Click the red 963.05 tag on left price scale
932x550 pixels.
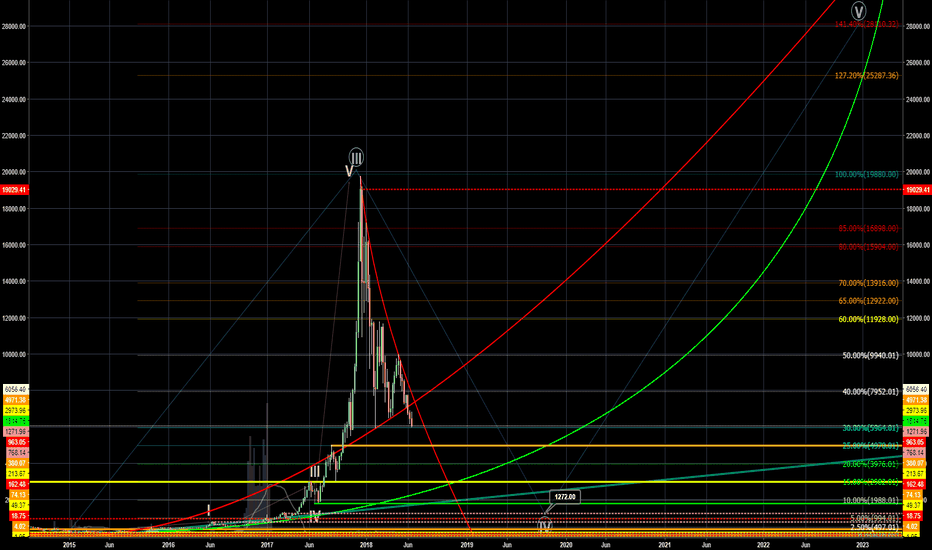(17, 442)
